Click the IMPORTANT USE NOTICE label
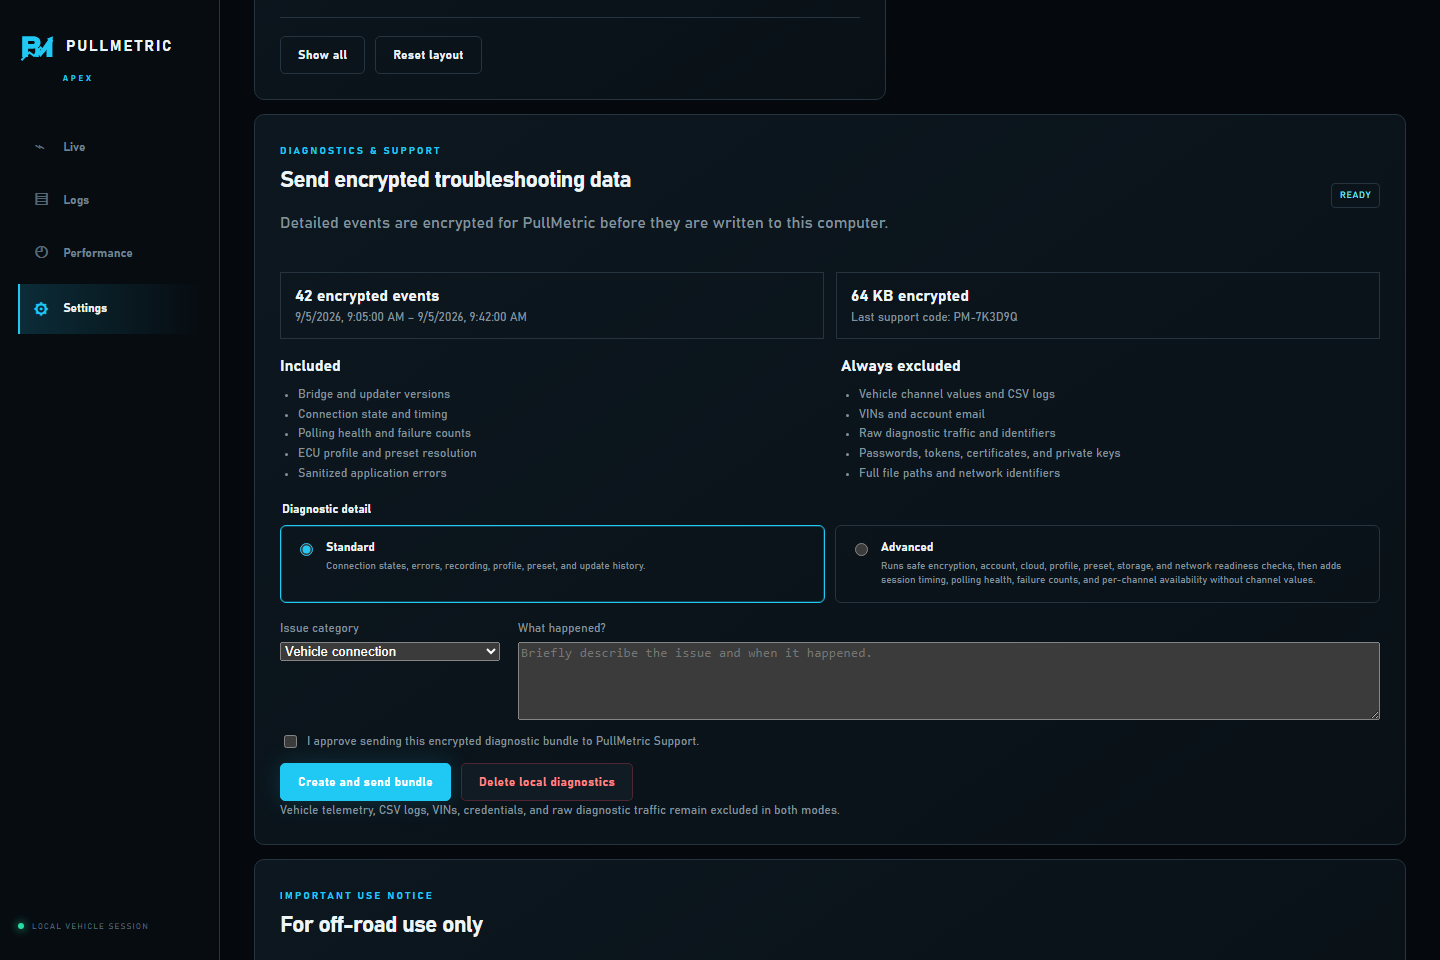The height and width of the screenshot is (960, 1440). [356, 896]
